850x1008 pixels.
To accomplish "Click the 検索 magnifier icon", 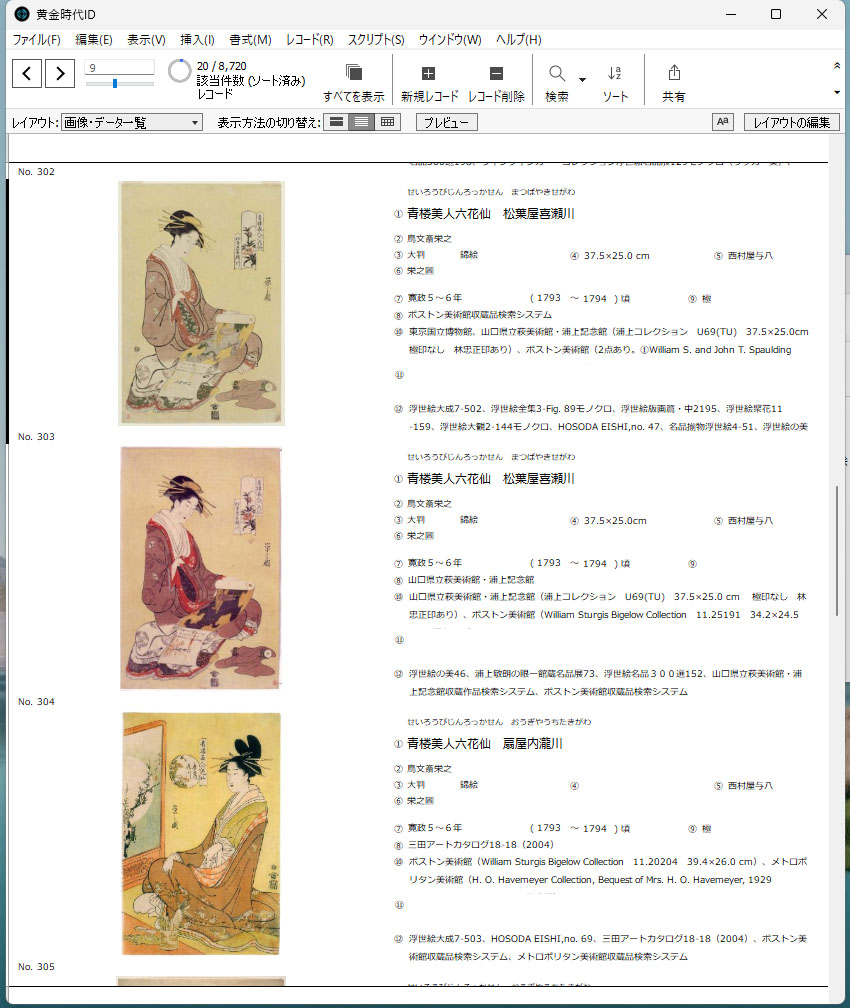I will pyautogui.click(x=557, y=73).
